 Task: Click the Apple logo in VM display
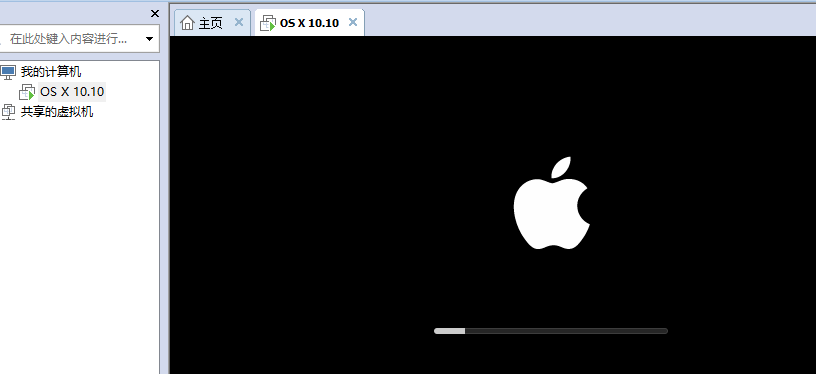pos(552,203)
